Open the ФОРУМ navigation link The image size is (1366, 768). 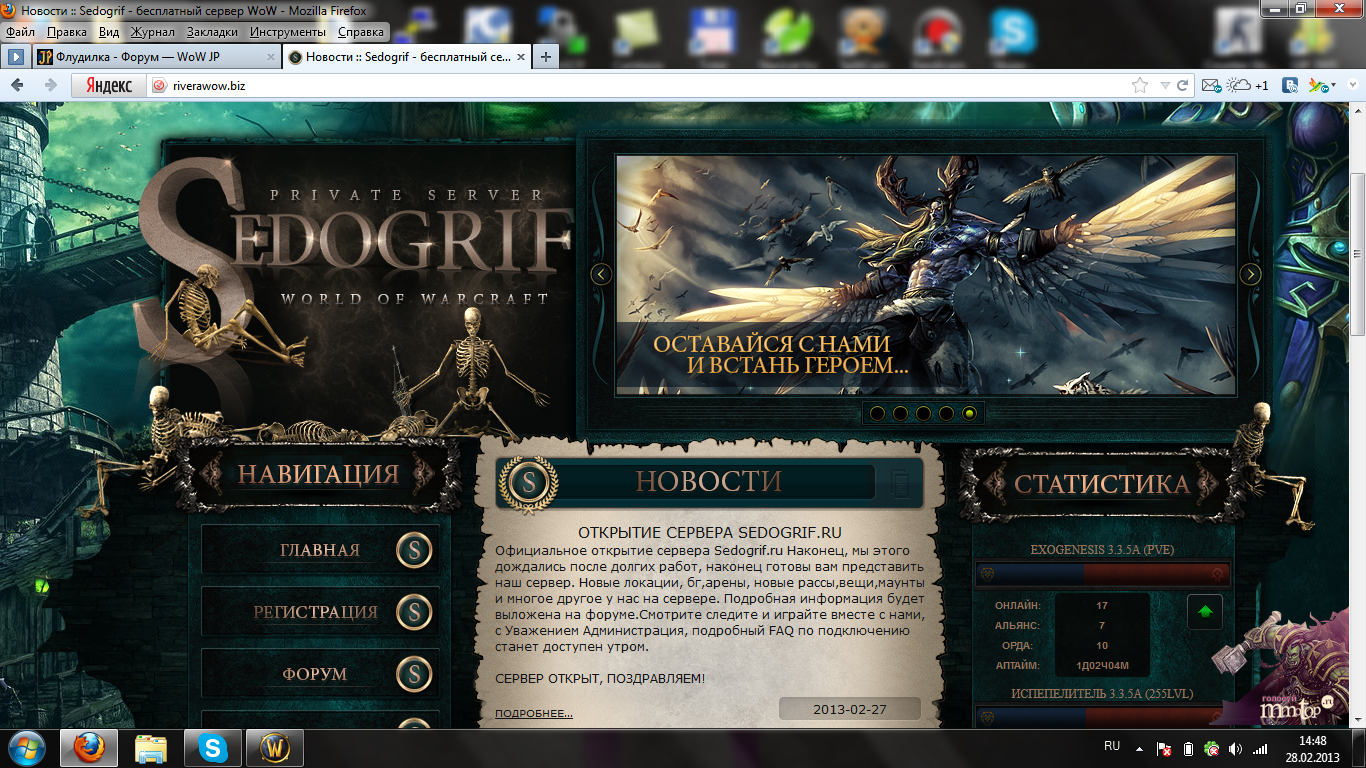click(x=320, y=674)
